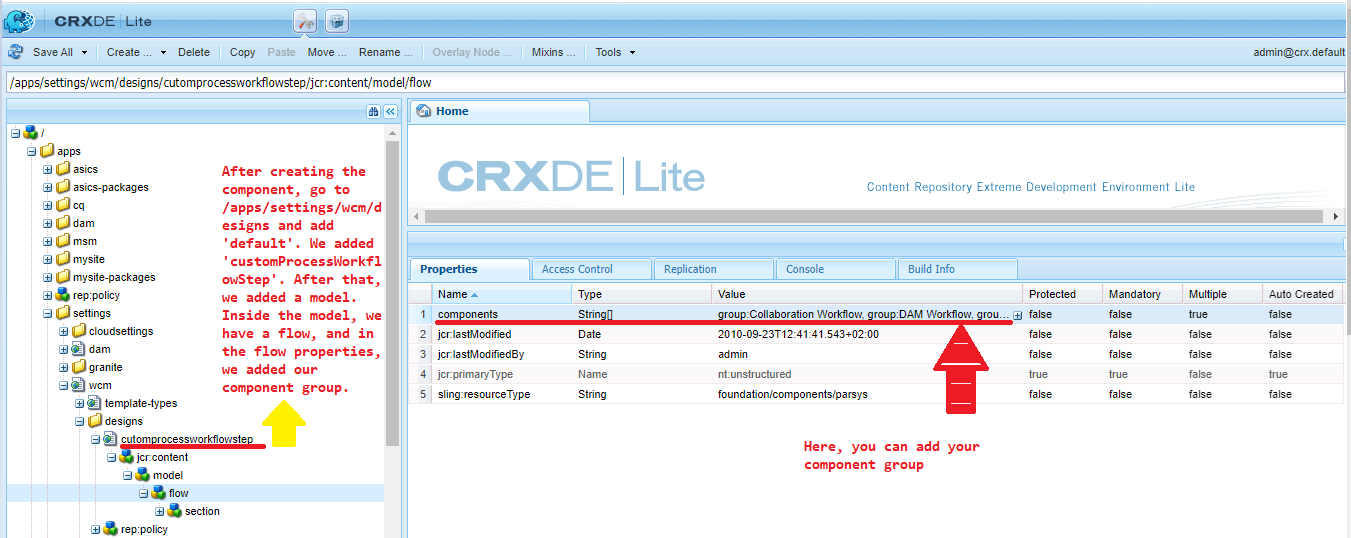
Task: Click the Protected column header
Action: pos(1062,294)
